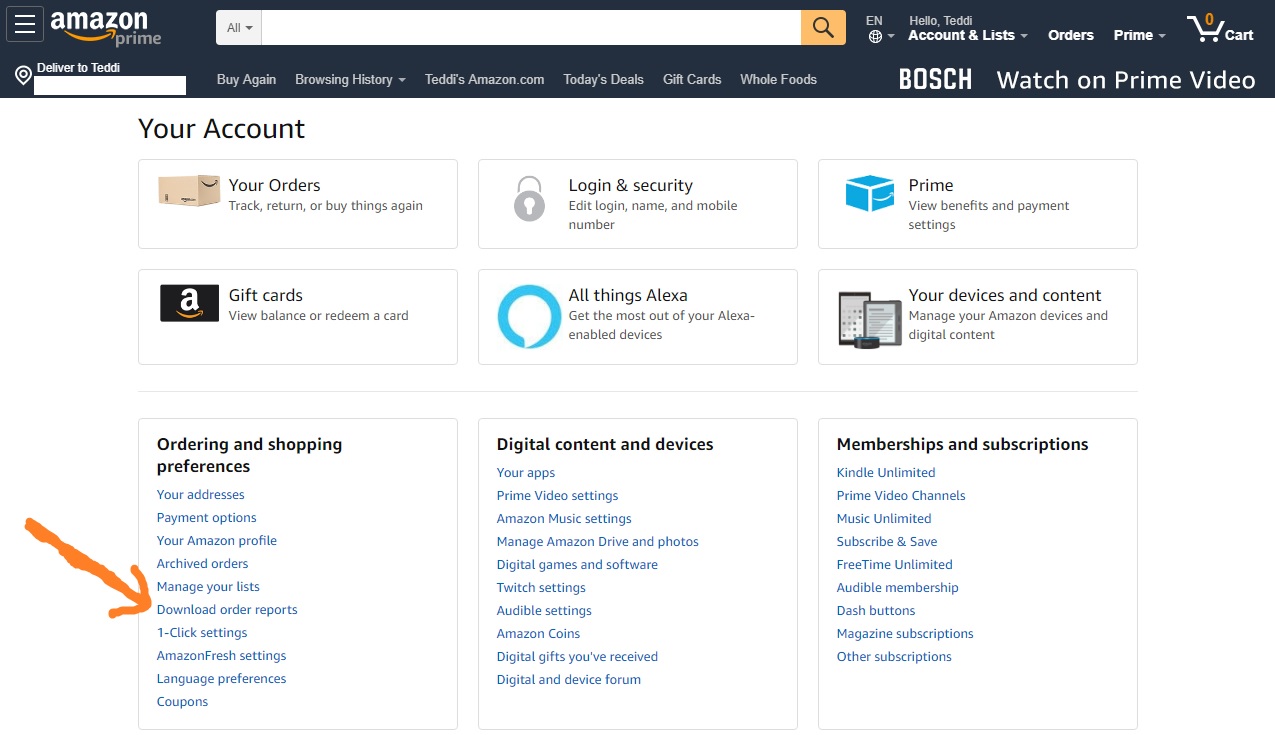
Task: Click the Alexa ring icon
Action: 529,317
